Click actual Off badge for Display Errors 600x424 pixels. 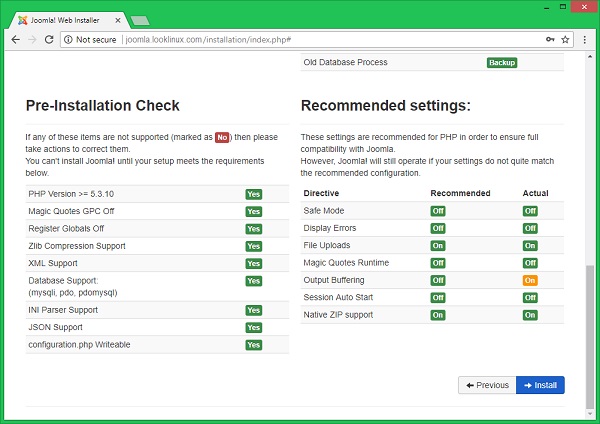click(x=530, y=228)
